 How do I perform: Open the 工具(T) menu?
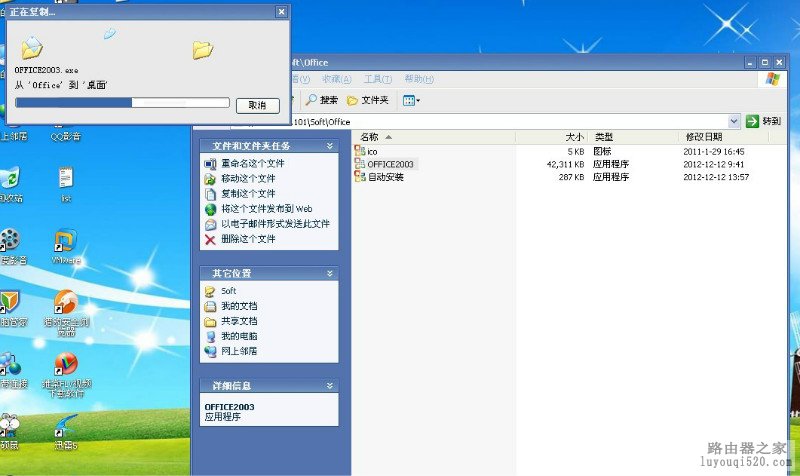(378, 79)
